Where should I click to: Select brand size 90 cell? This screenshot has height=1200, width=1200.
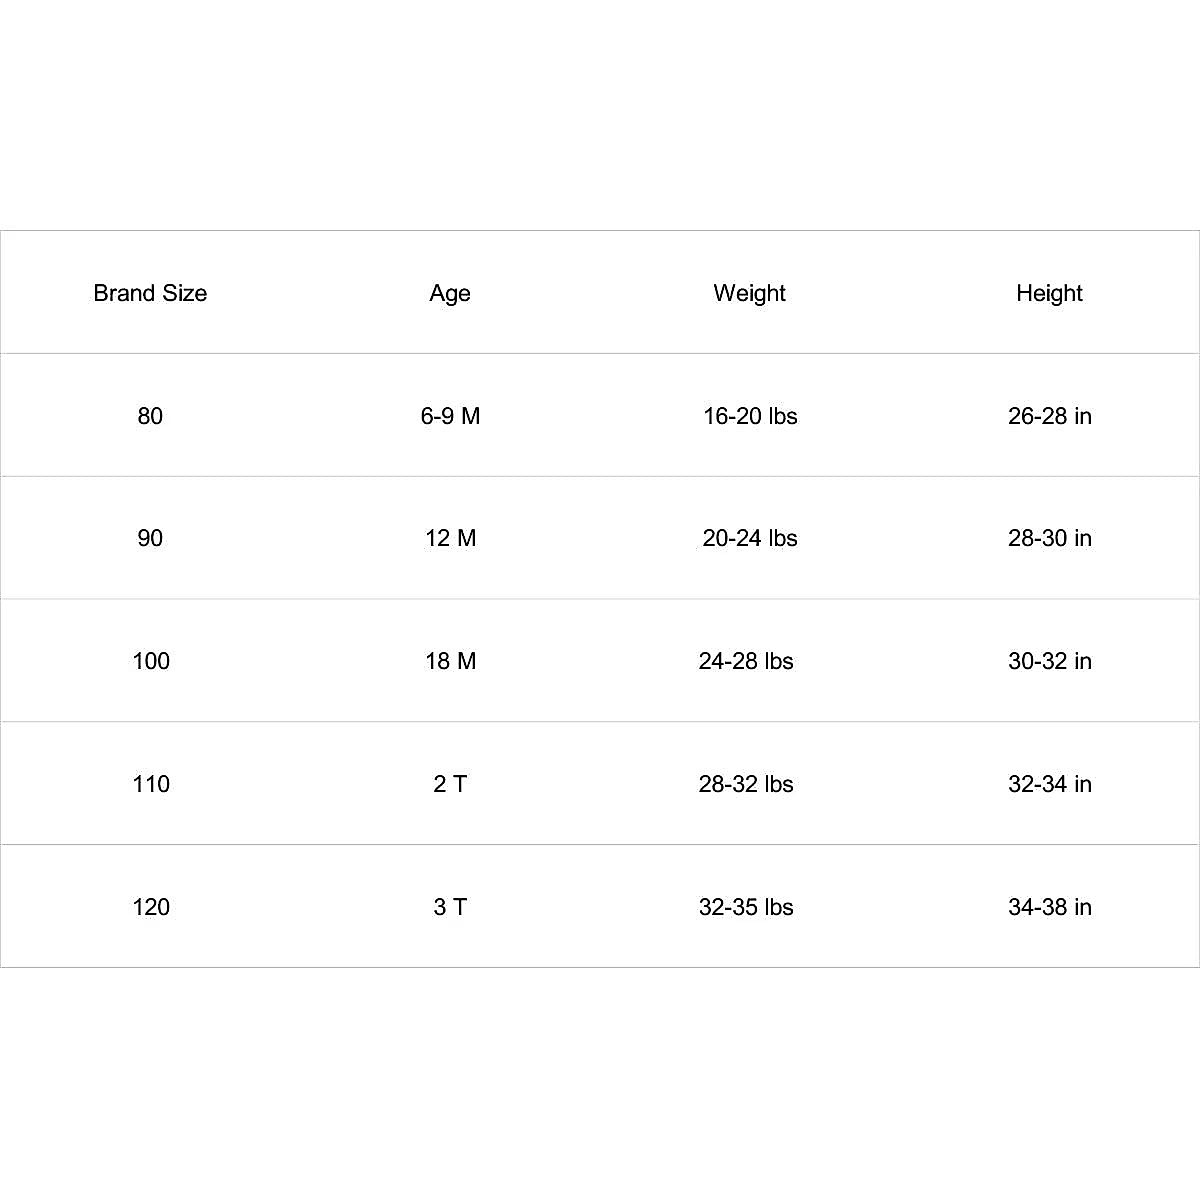(x=150, y=538)
